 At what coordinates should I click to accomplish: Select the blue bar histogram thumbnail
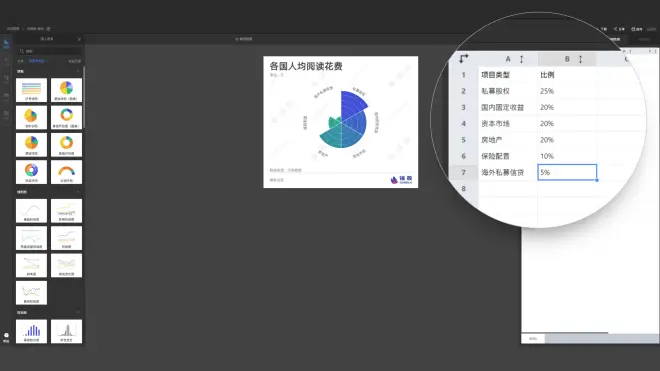click(32, 331)
